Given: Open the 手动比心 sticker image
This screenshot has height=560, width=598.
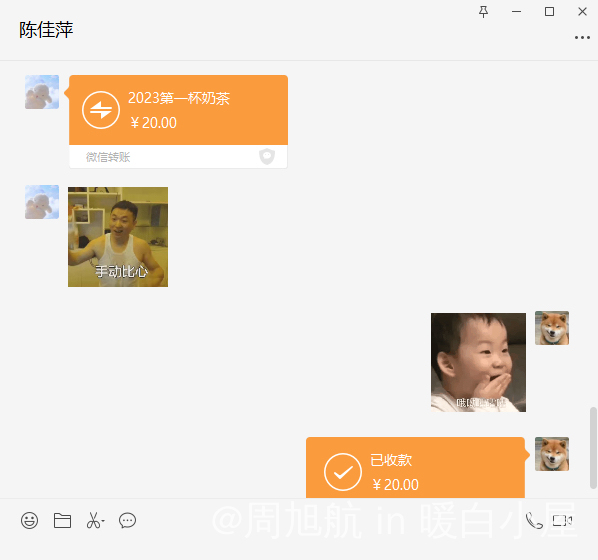Looking at the screenshot, I should coord(118,237).
